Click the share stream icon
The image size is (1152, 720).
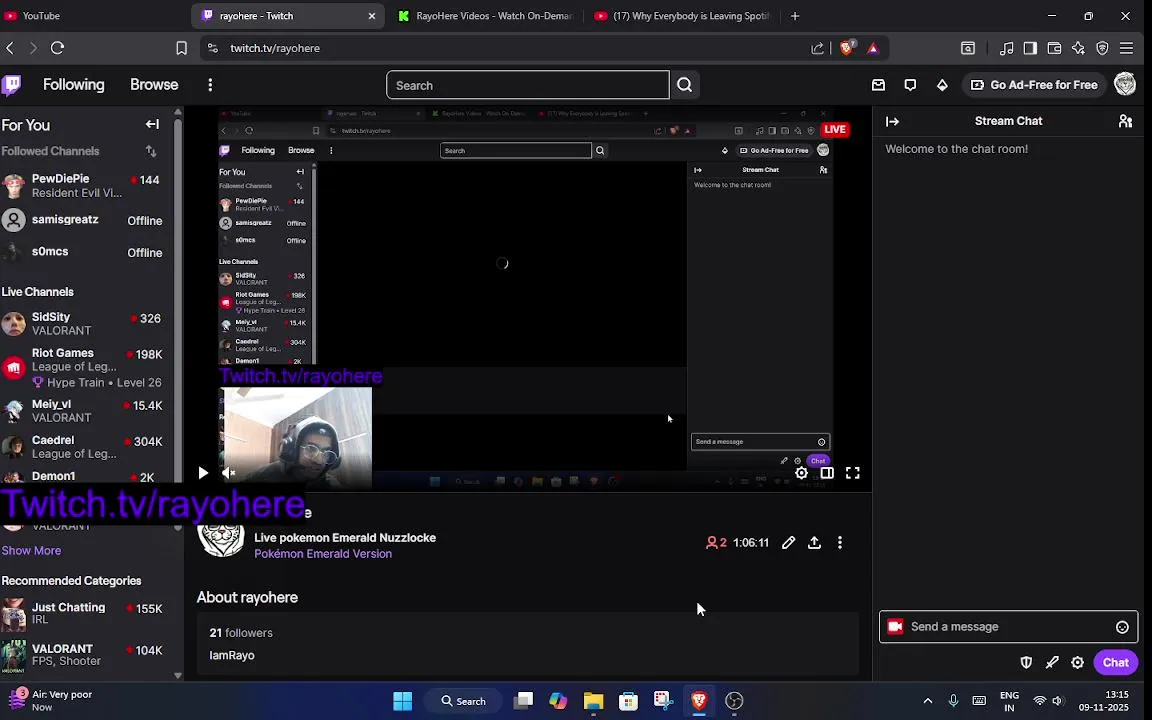[814, 543]
